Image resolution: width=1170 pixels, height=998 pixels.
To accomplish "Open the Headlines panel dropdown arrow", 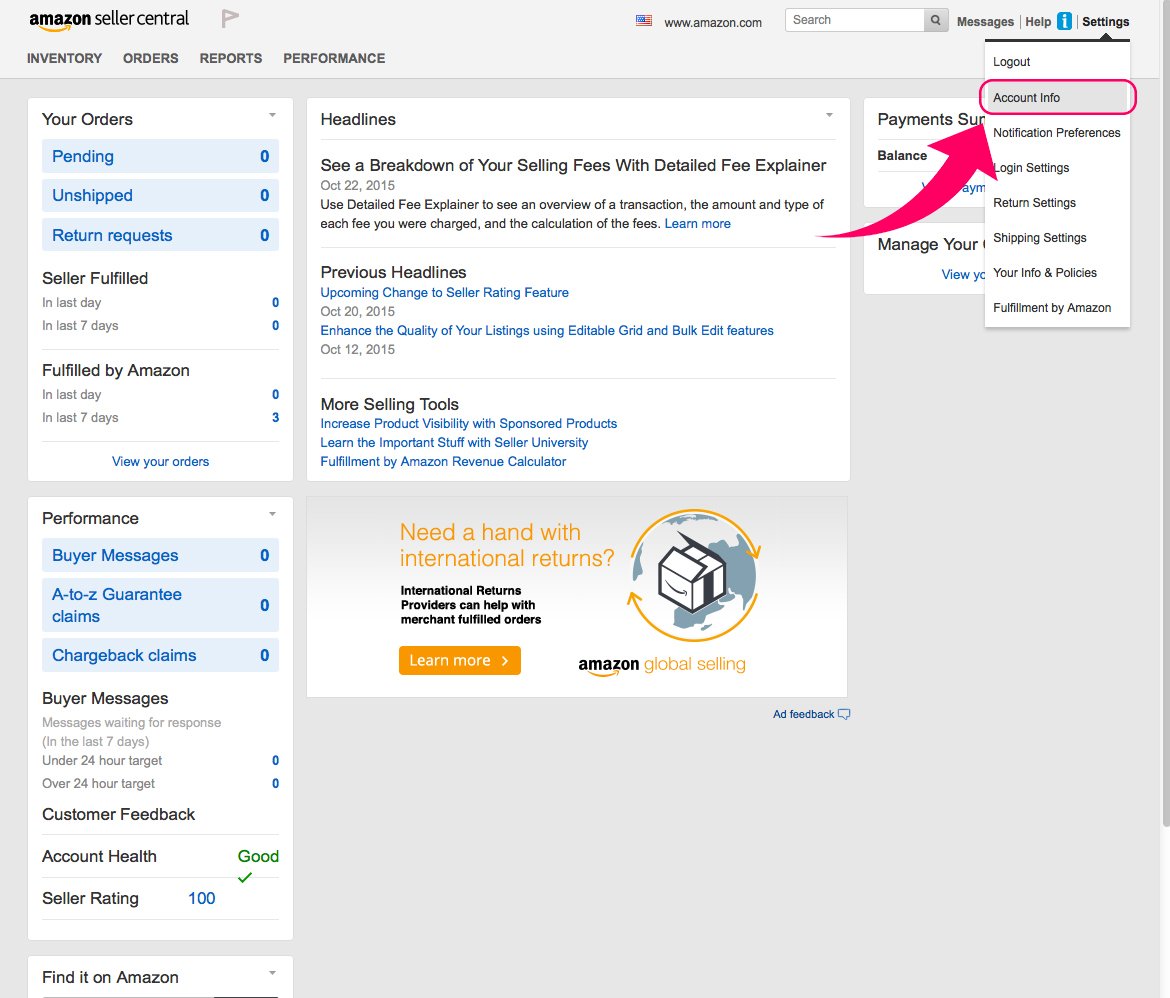I will pyautogui.click(x=829, y=115).
